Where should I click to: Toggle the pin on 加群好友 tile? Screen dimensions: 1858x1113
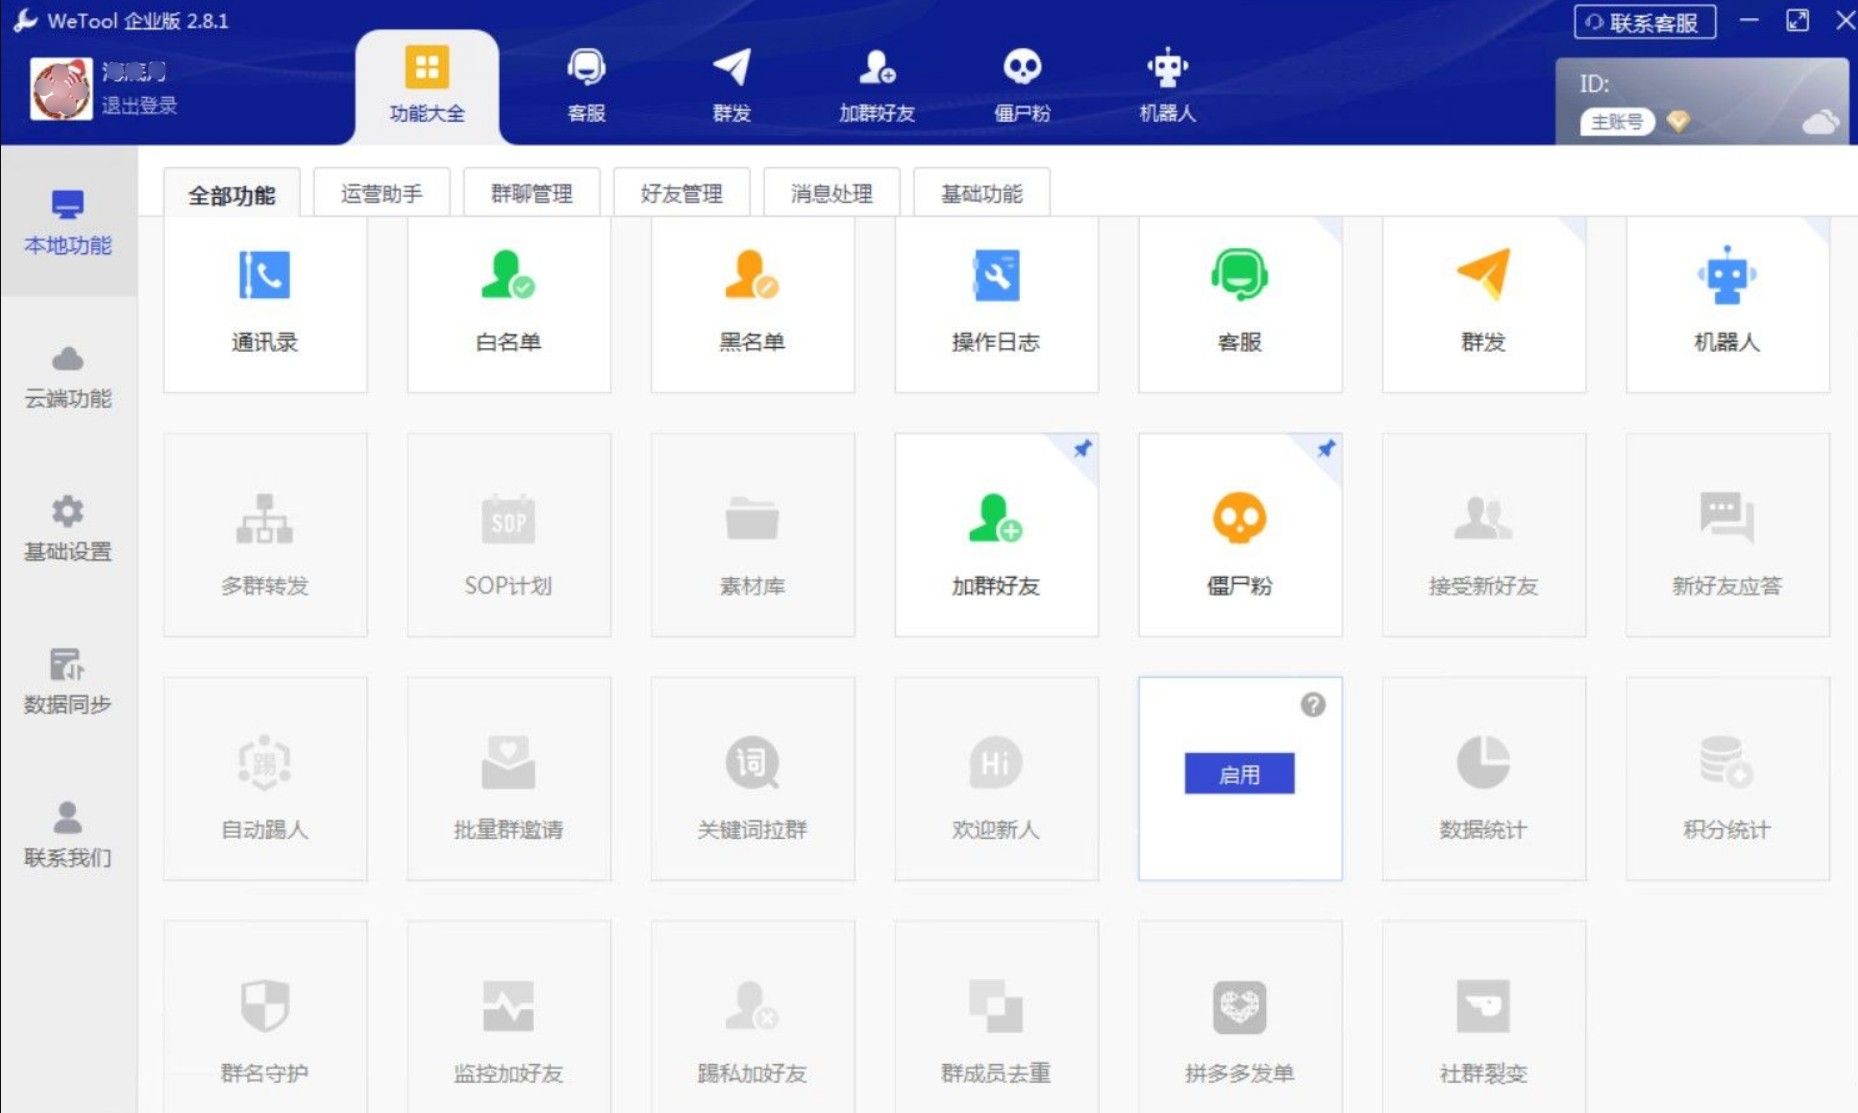[x=1082, y=449]
